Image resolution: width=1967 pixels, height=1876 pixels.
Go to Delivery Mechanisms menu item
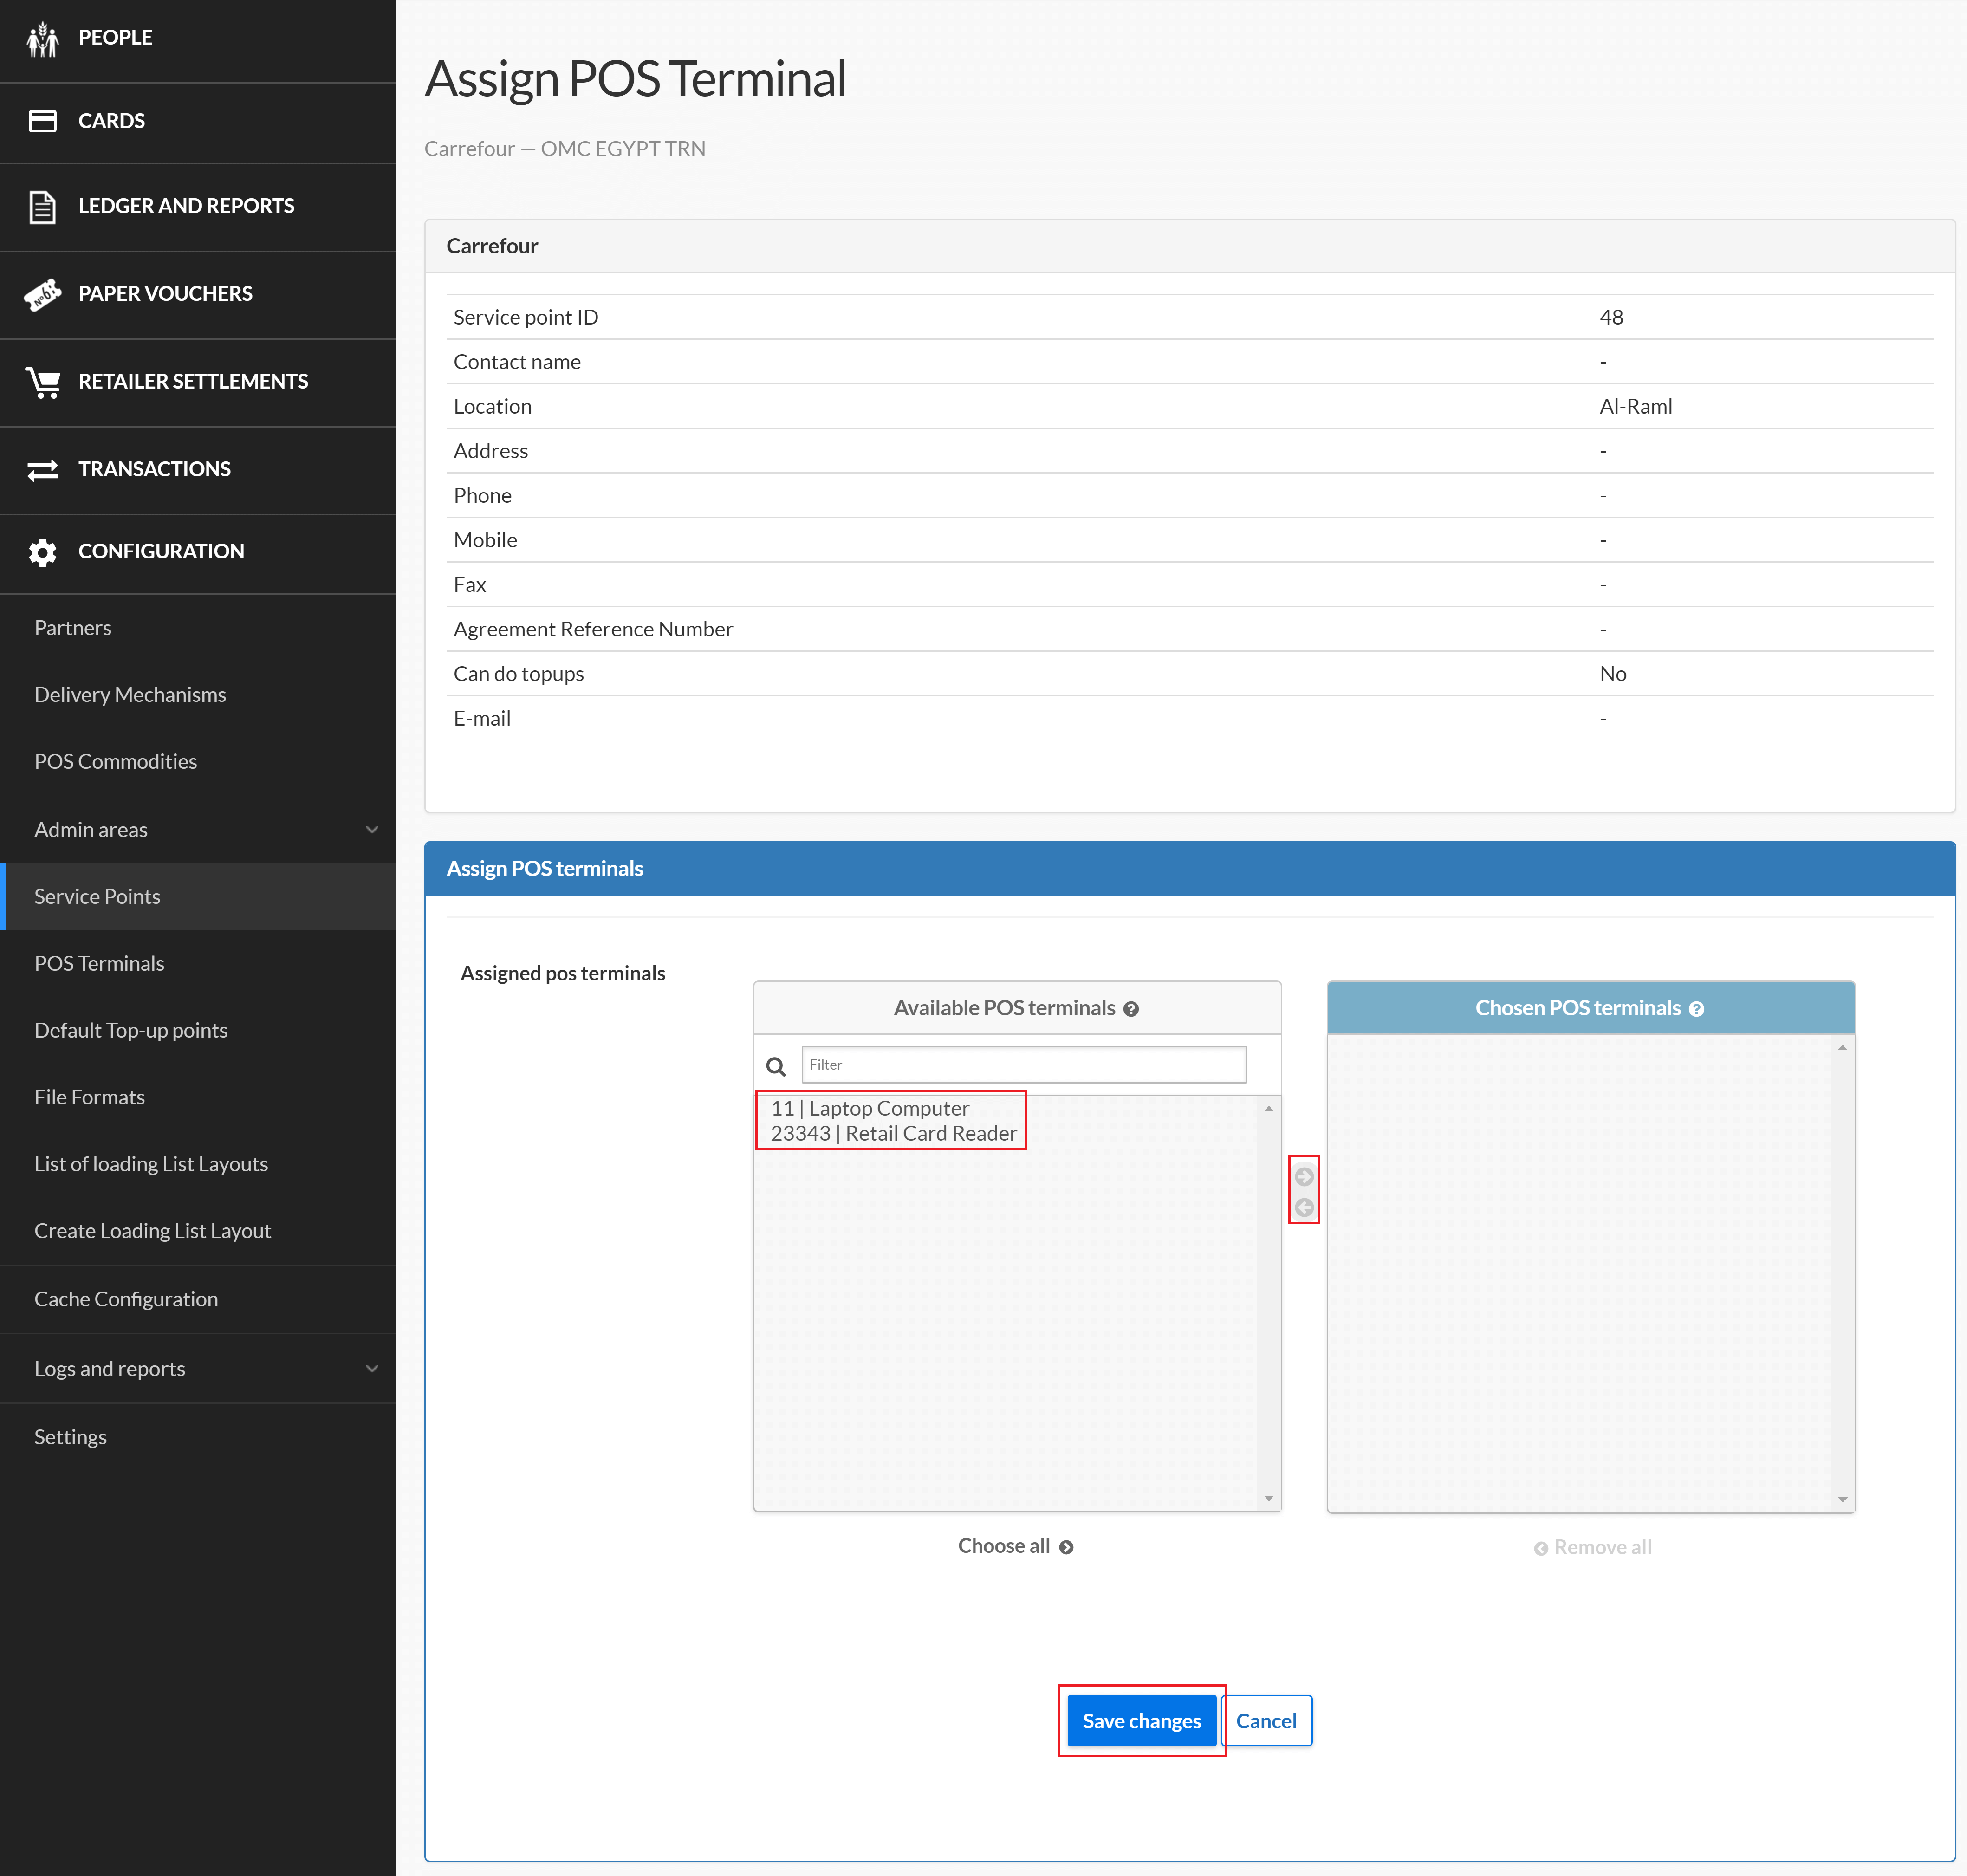point(130,694)
